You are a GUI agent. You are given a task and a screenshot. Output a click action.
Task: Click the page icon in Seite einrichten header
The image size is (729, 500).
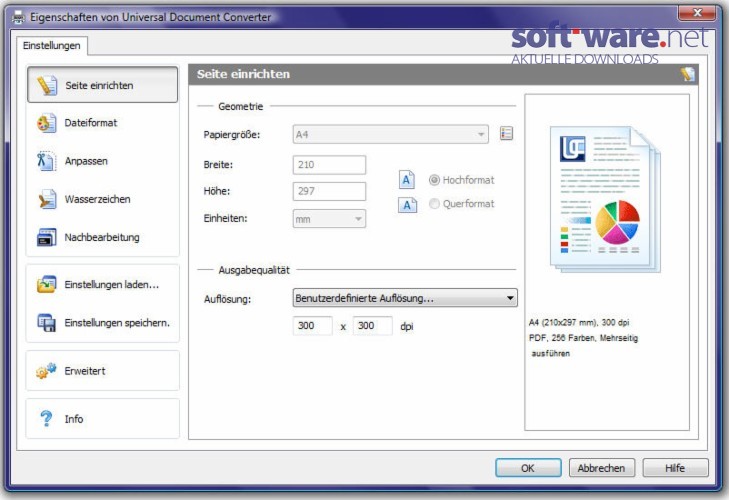[x=688, y=74]
